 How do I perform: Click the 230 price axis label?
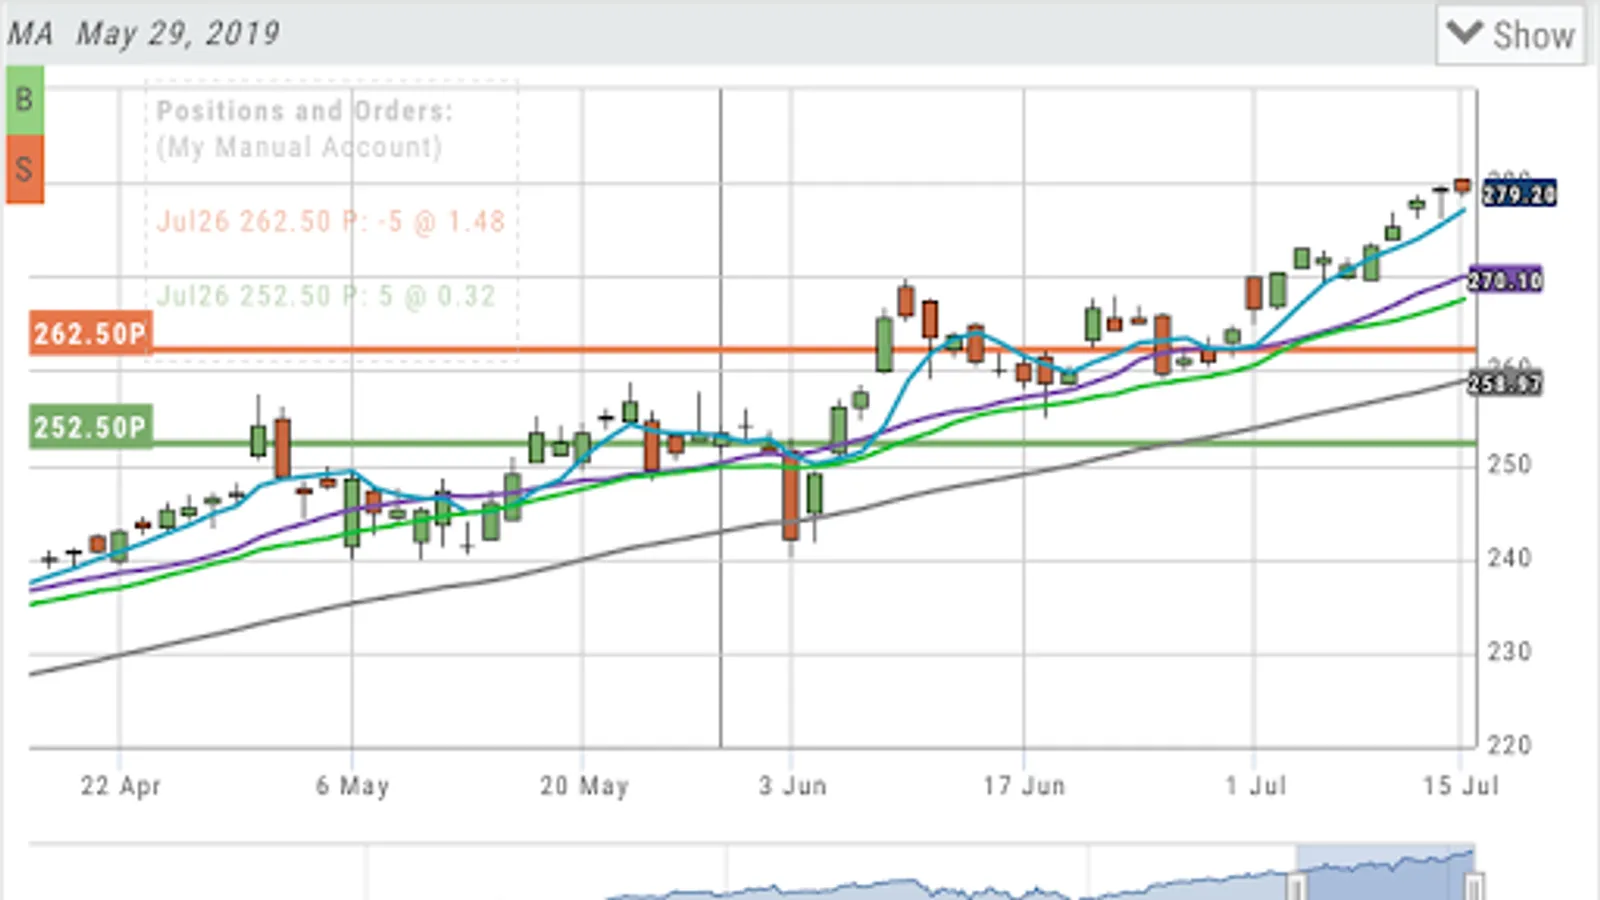click(1509, 652)
